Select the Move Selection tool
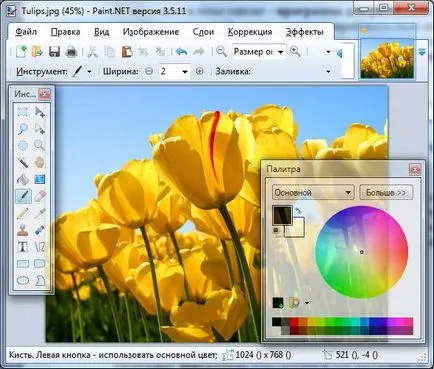The width and height of the screenshot is (434, 369). pos(40,129)
